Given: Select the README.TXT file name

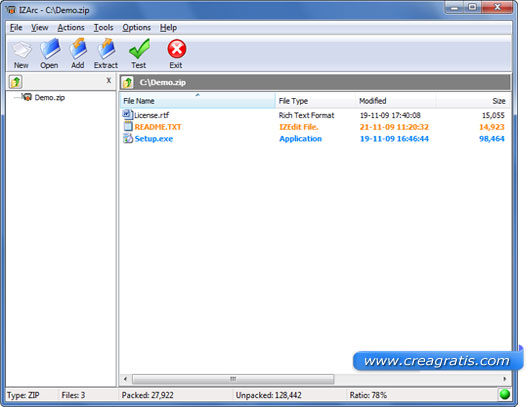Looking at the screenshot, I should point(158,127).
